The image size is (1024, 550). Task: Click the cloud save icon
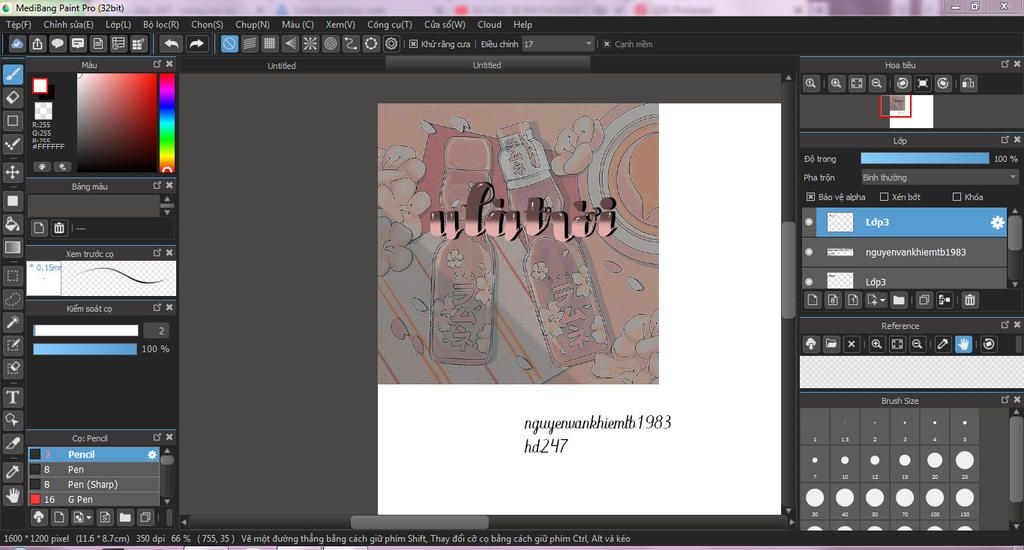[x=17, y=44]
